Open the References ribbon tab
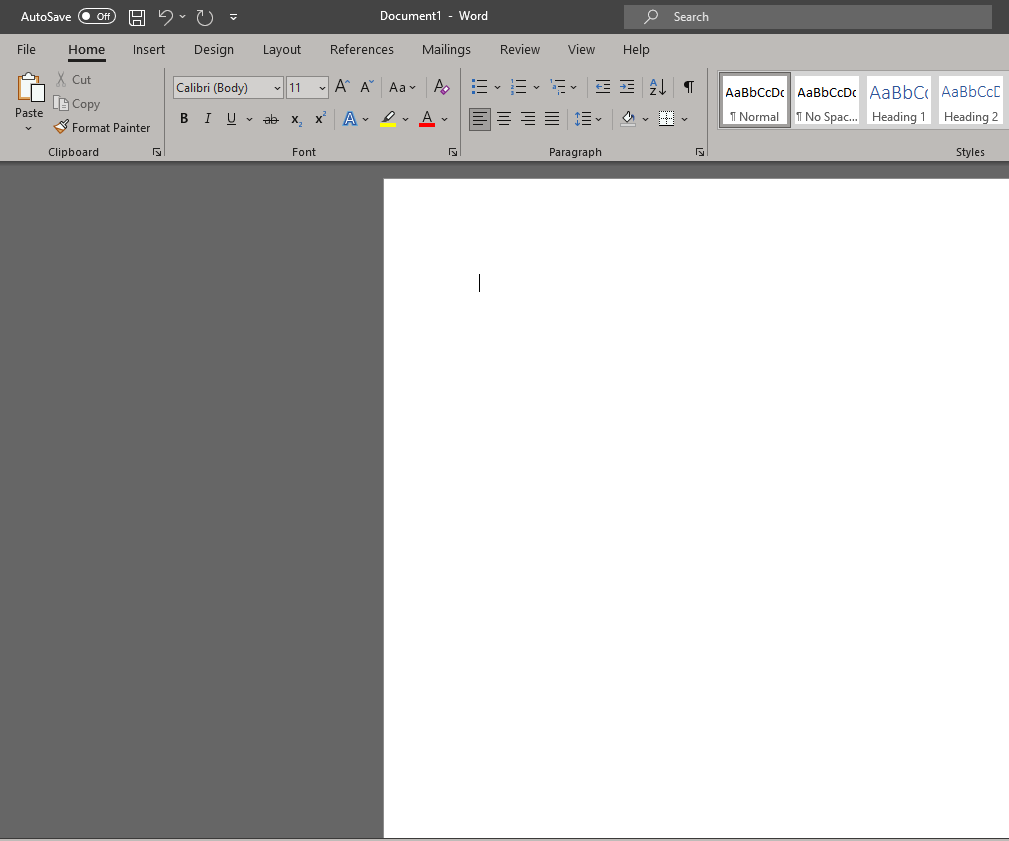The image size is (1009, 841). point(361,49)
